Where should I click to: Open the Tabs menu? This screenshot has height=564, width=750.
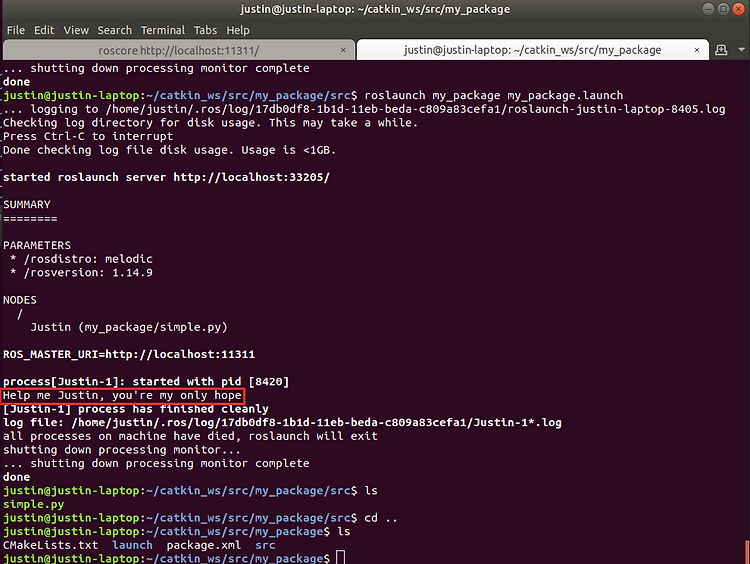coord(205,30)
